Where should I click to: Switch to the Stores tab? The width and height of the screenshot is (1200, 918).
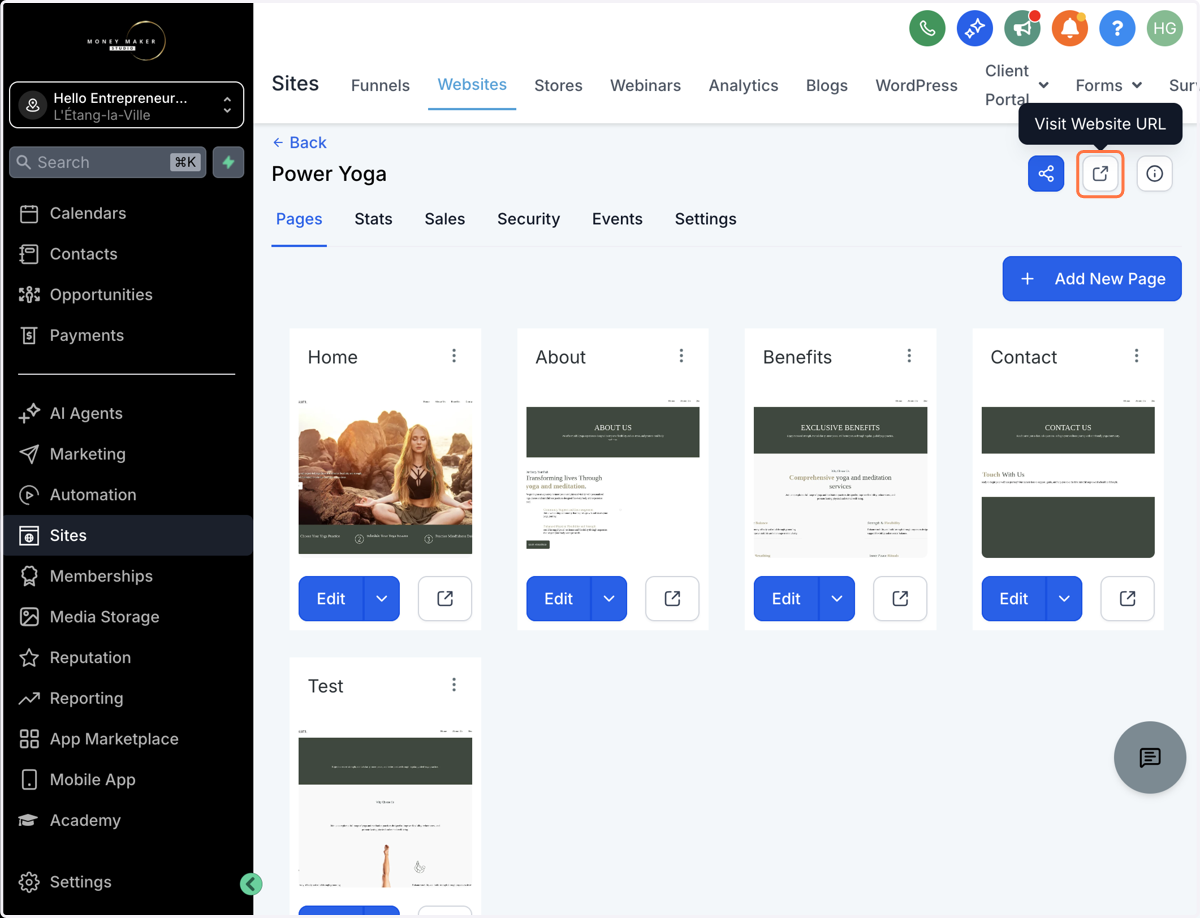point(558,85)
